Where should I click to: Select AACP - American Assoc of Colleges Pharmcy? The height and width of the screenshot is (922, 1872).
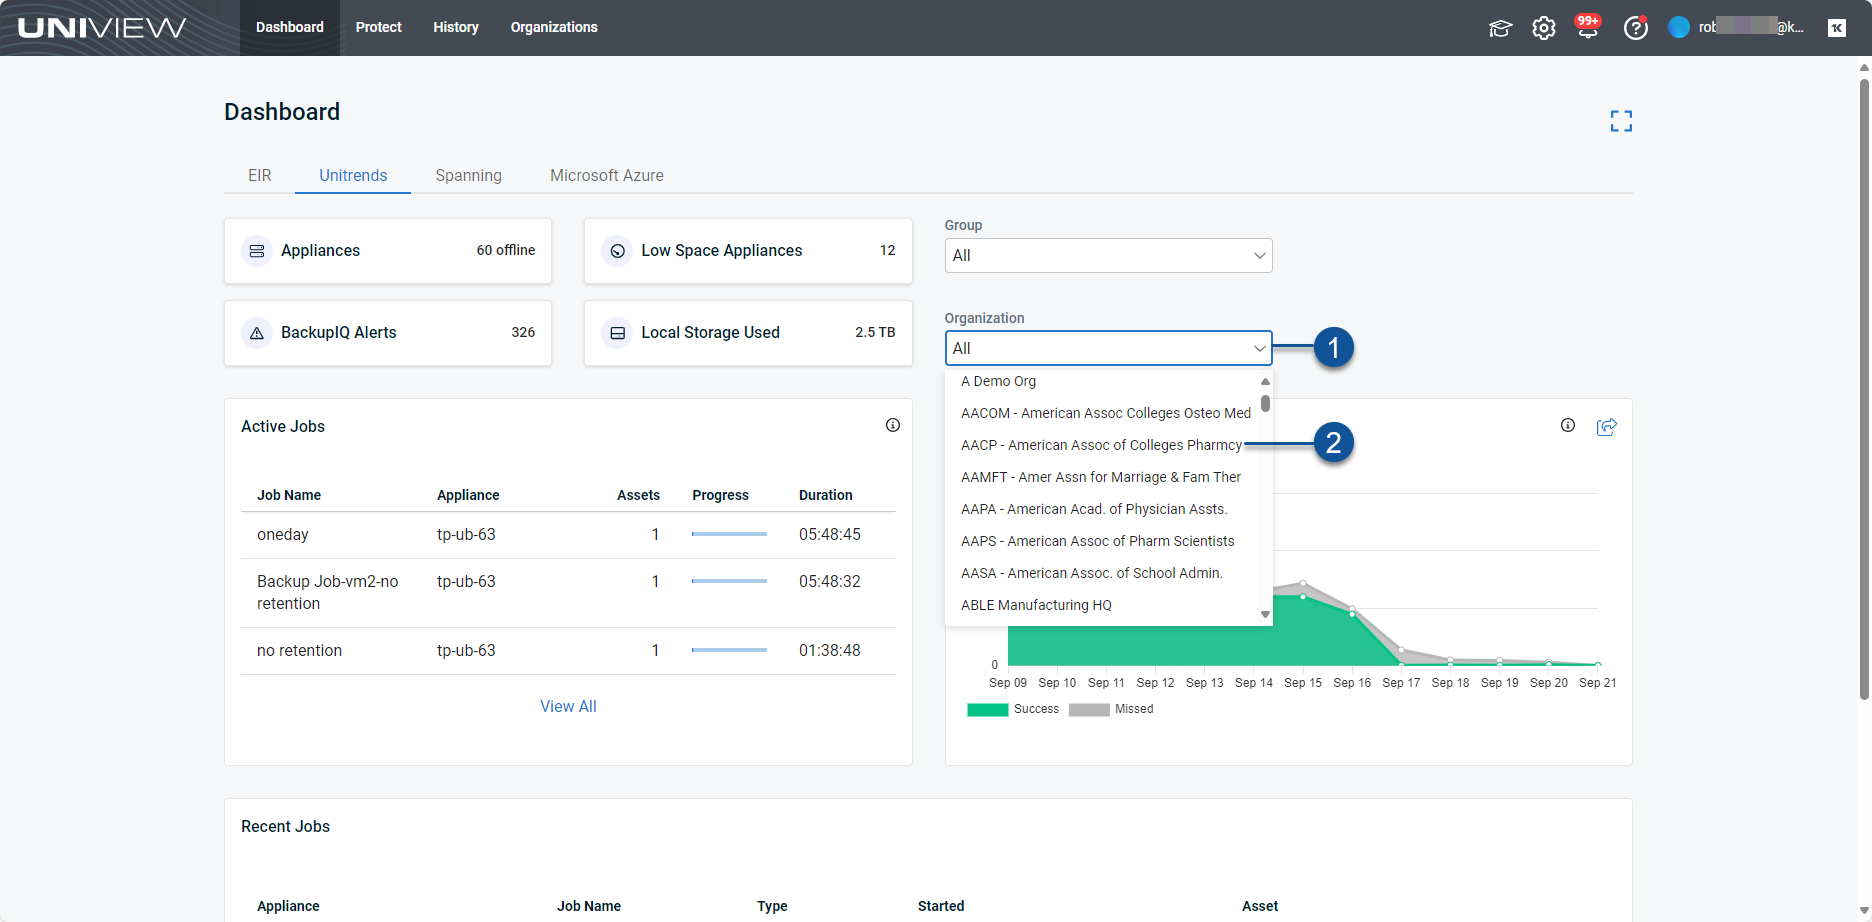tap(1102, 445)
